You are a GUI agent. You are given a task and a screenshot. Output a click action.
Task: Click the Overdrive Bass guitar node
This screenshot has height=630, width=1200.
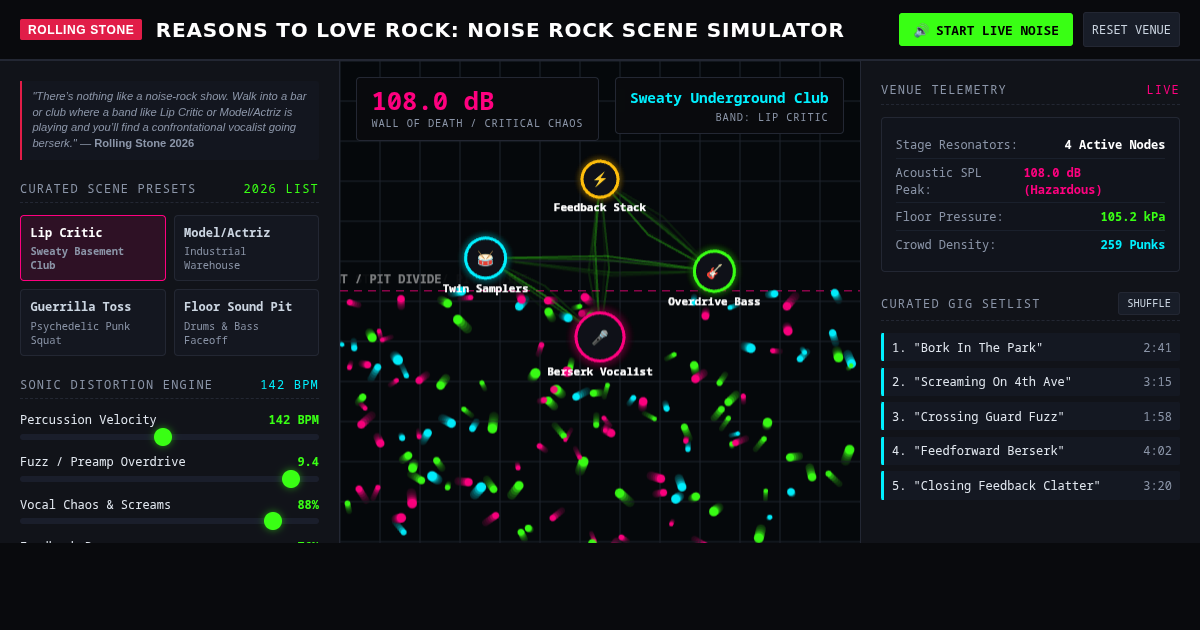tap(714, 271)
